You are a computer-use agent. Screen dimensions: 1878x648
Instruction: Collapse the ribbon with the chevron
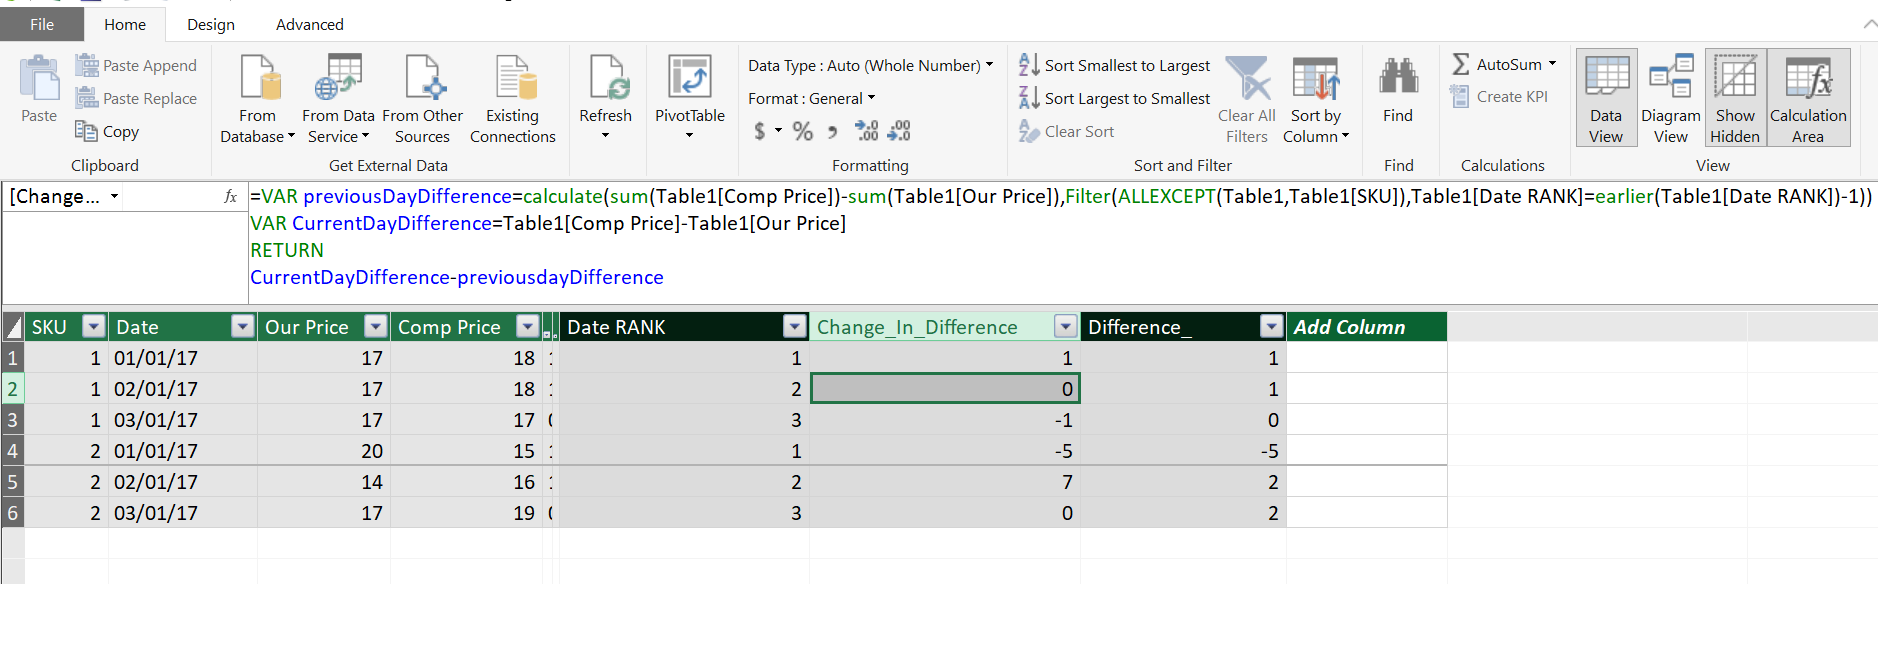pyautogui.click(x=1870, y=24)
